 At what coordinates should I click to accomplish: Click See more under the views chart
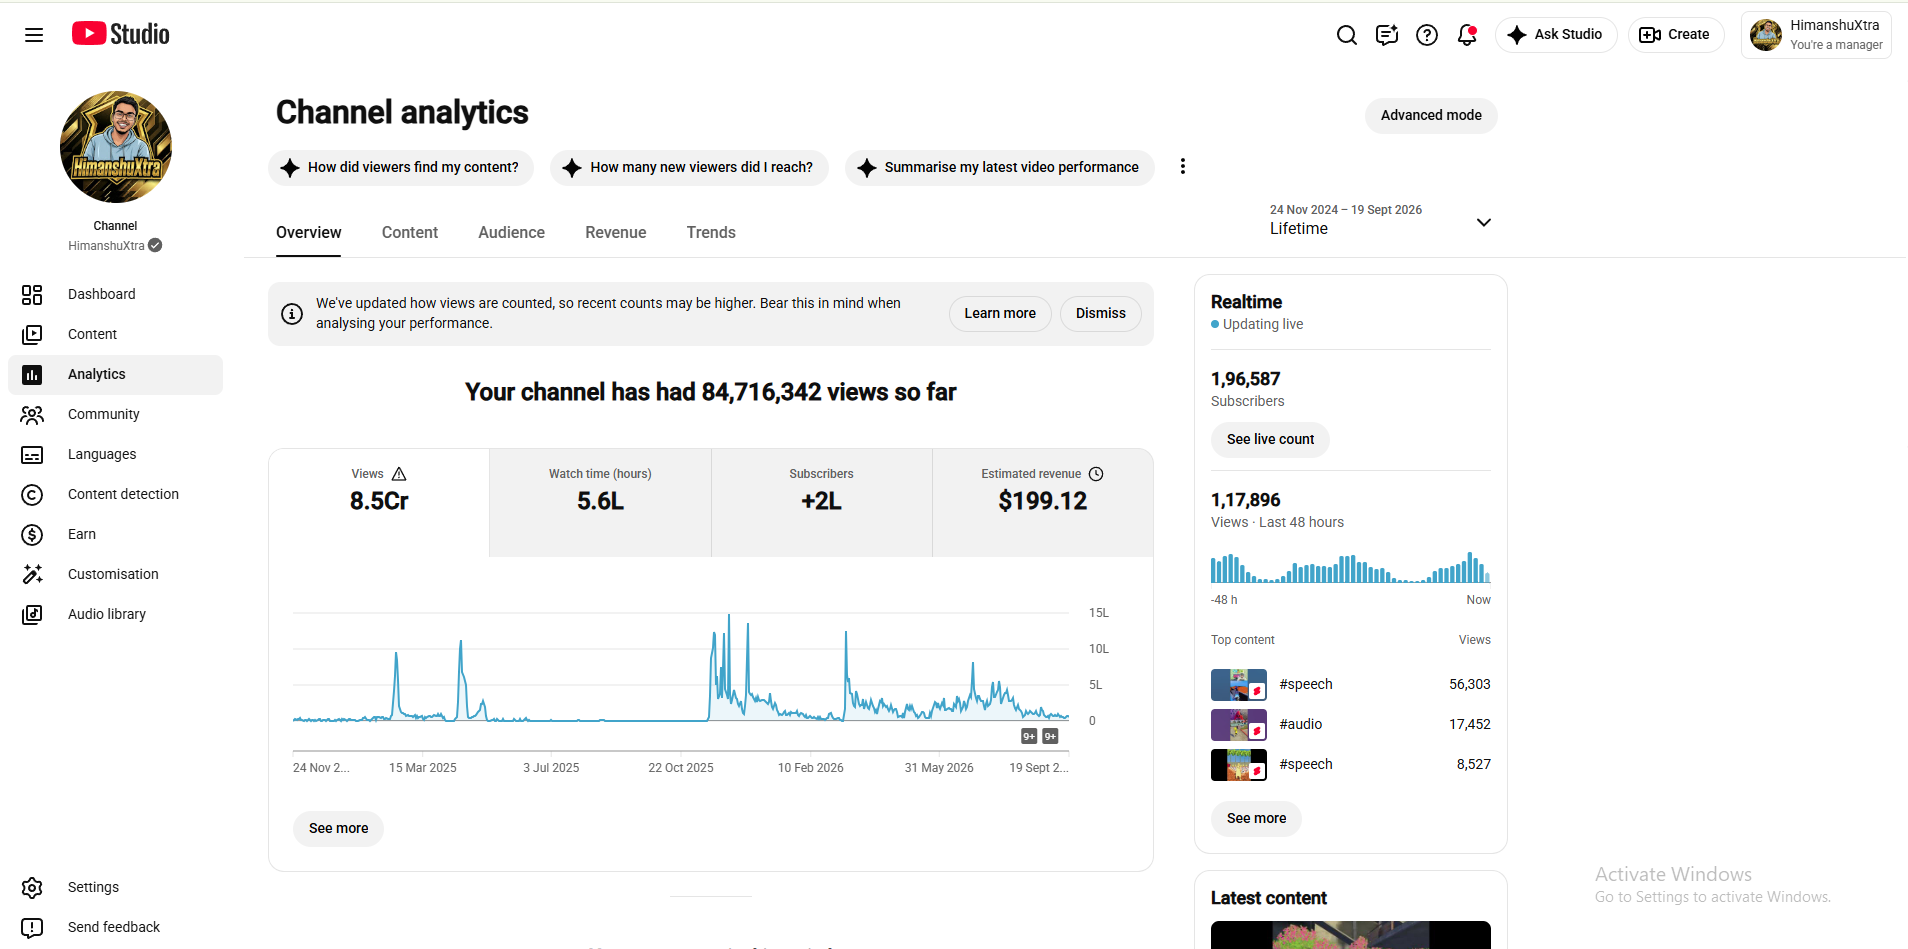coord(338,828)
